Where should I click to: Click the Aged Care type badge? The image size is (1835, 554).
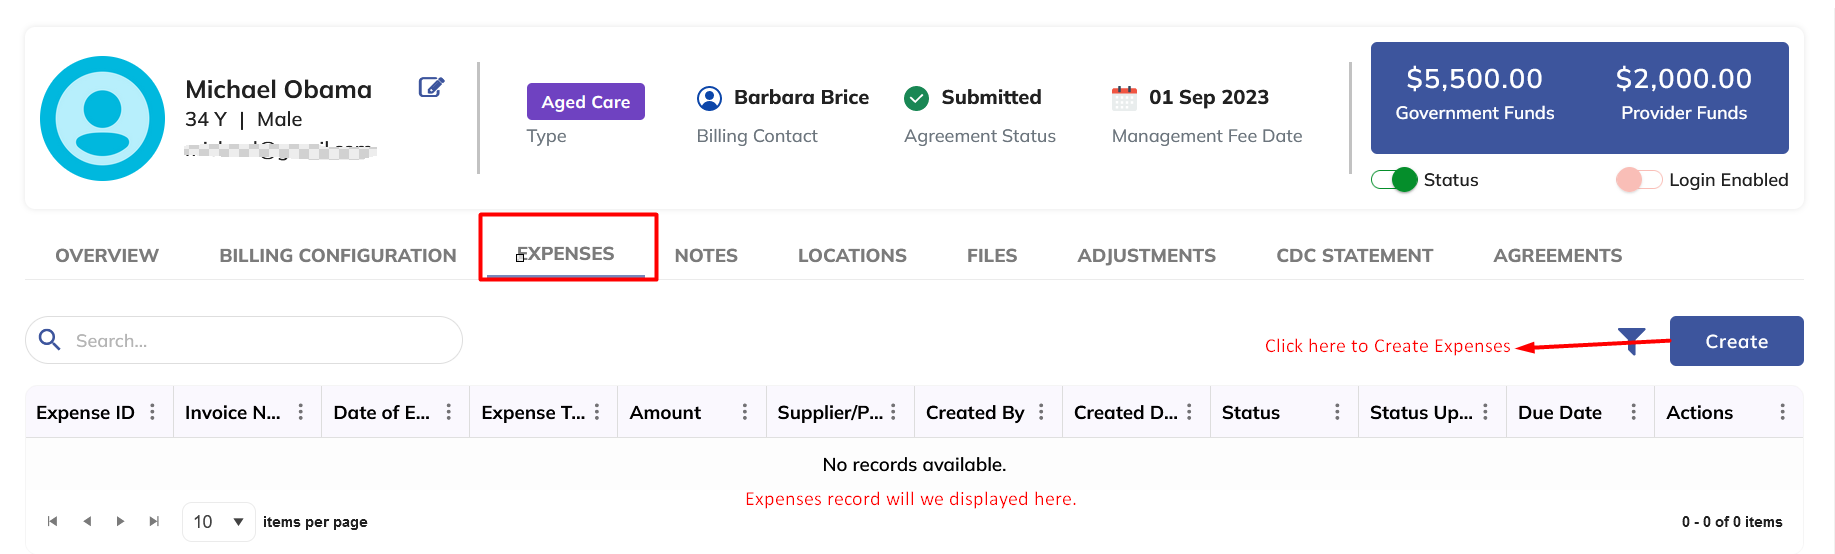tap(585, 102)
